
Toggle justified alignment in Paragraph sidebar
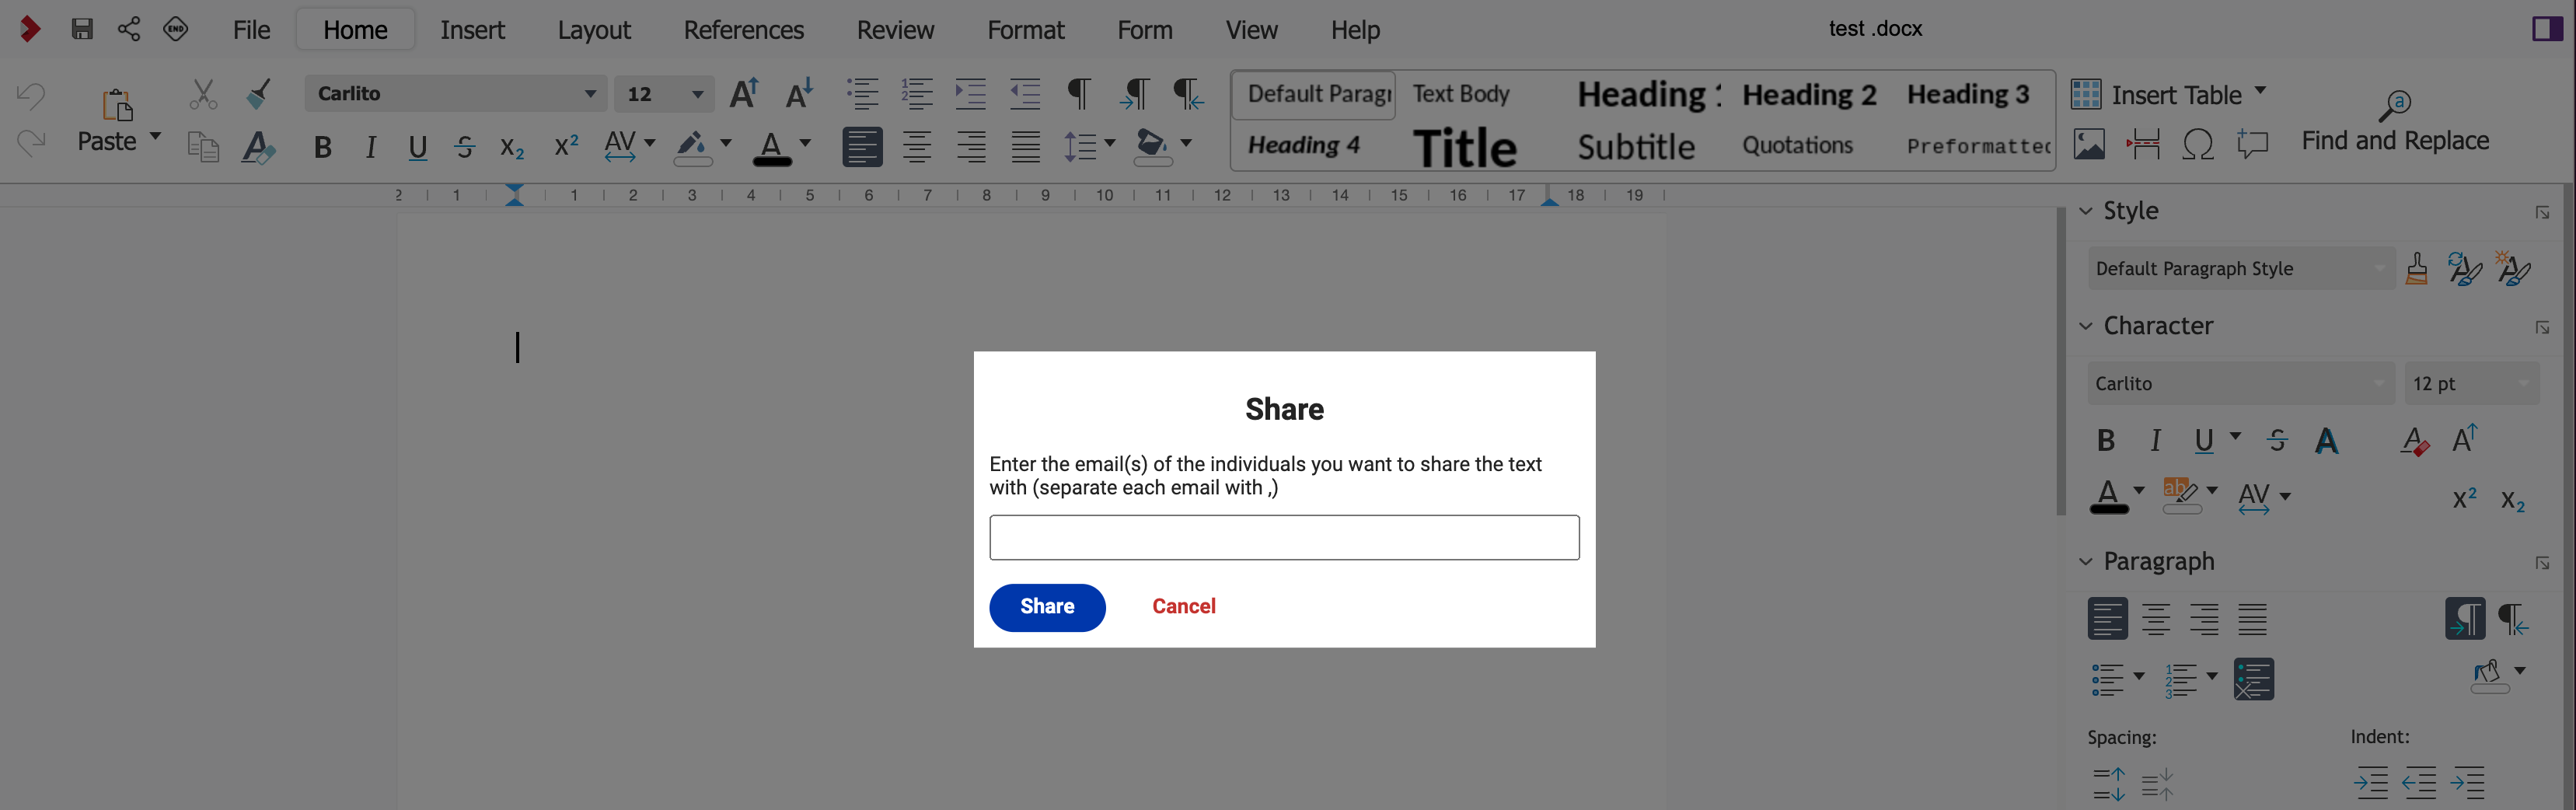click(x=2252, y=619)
